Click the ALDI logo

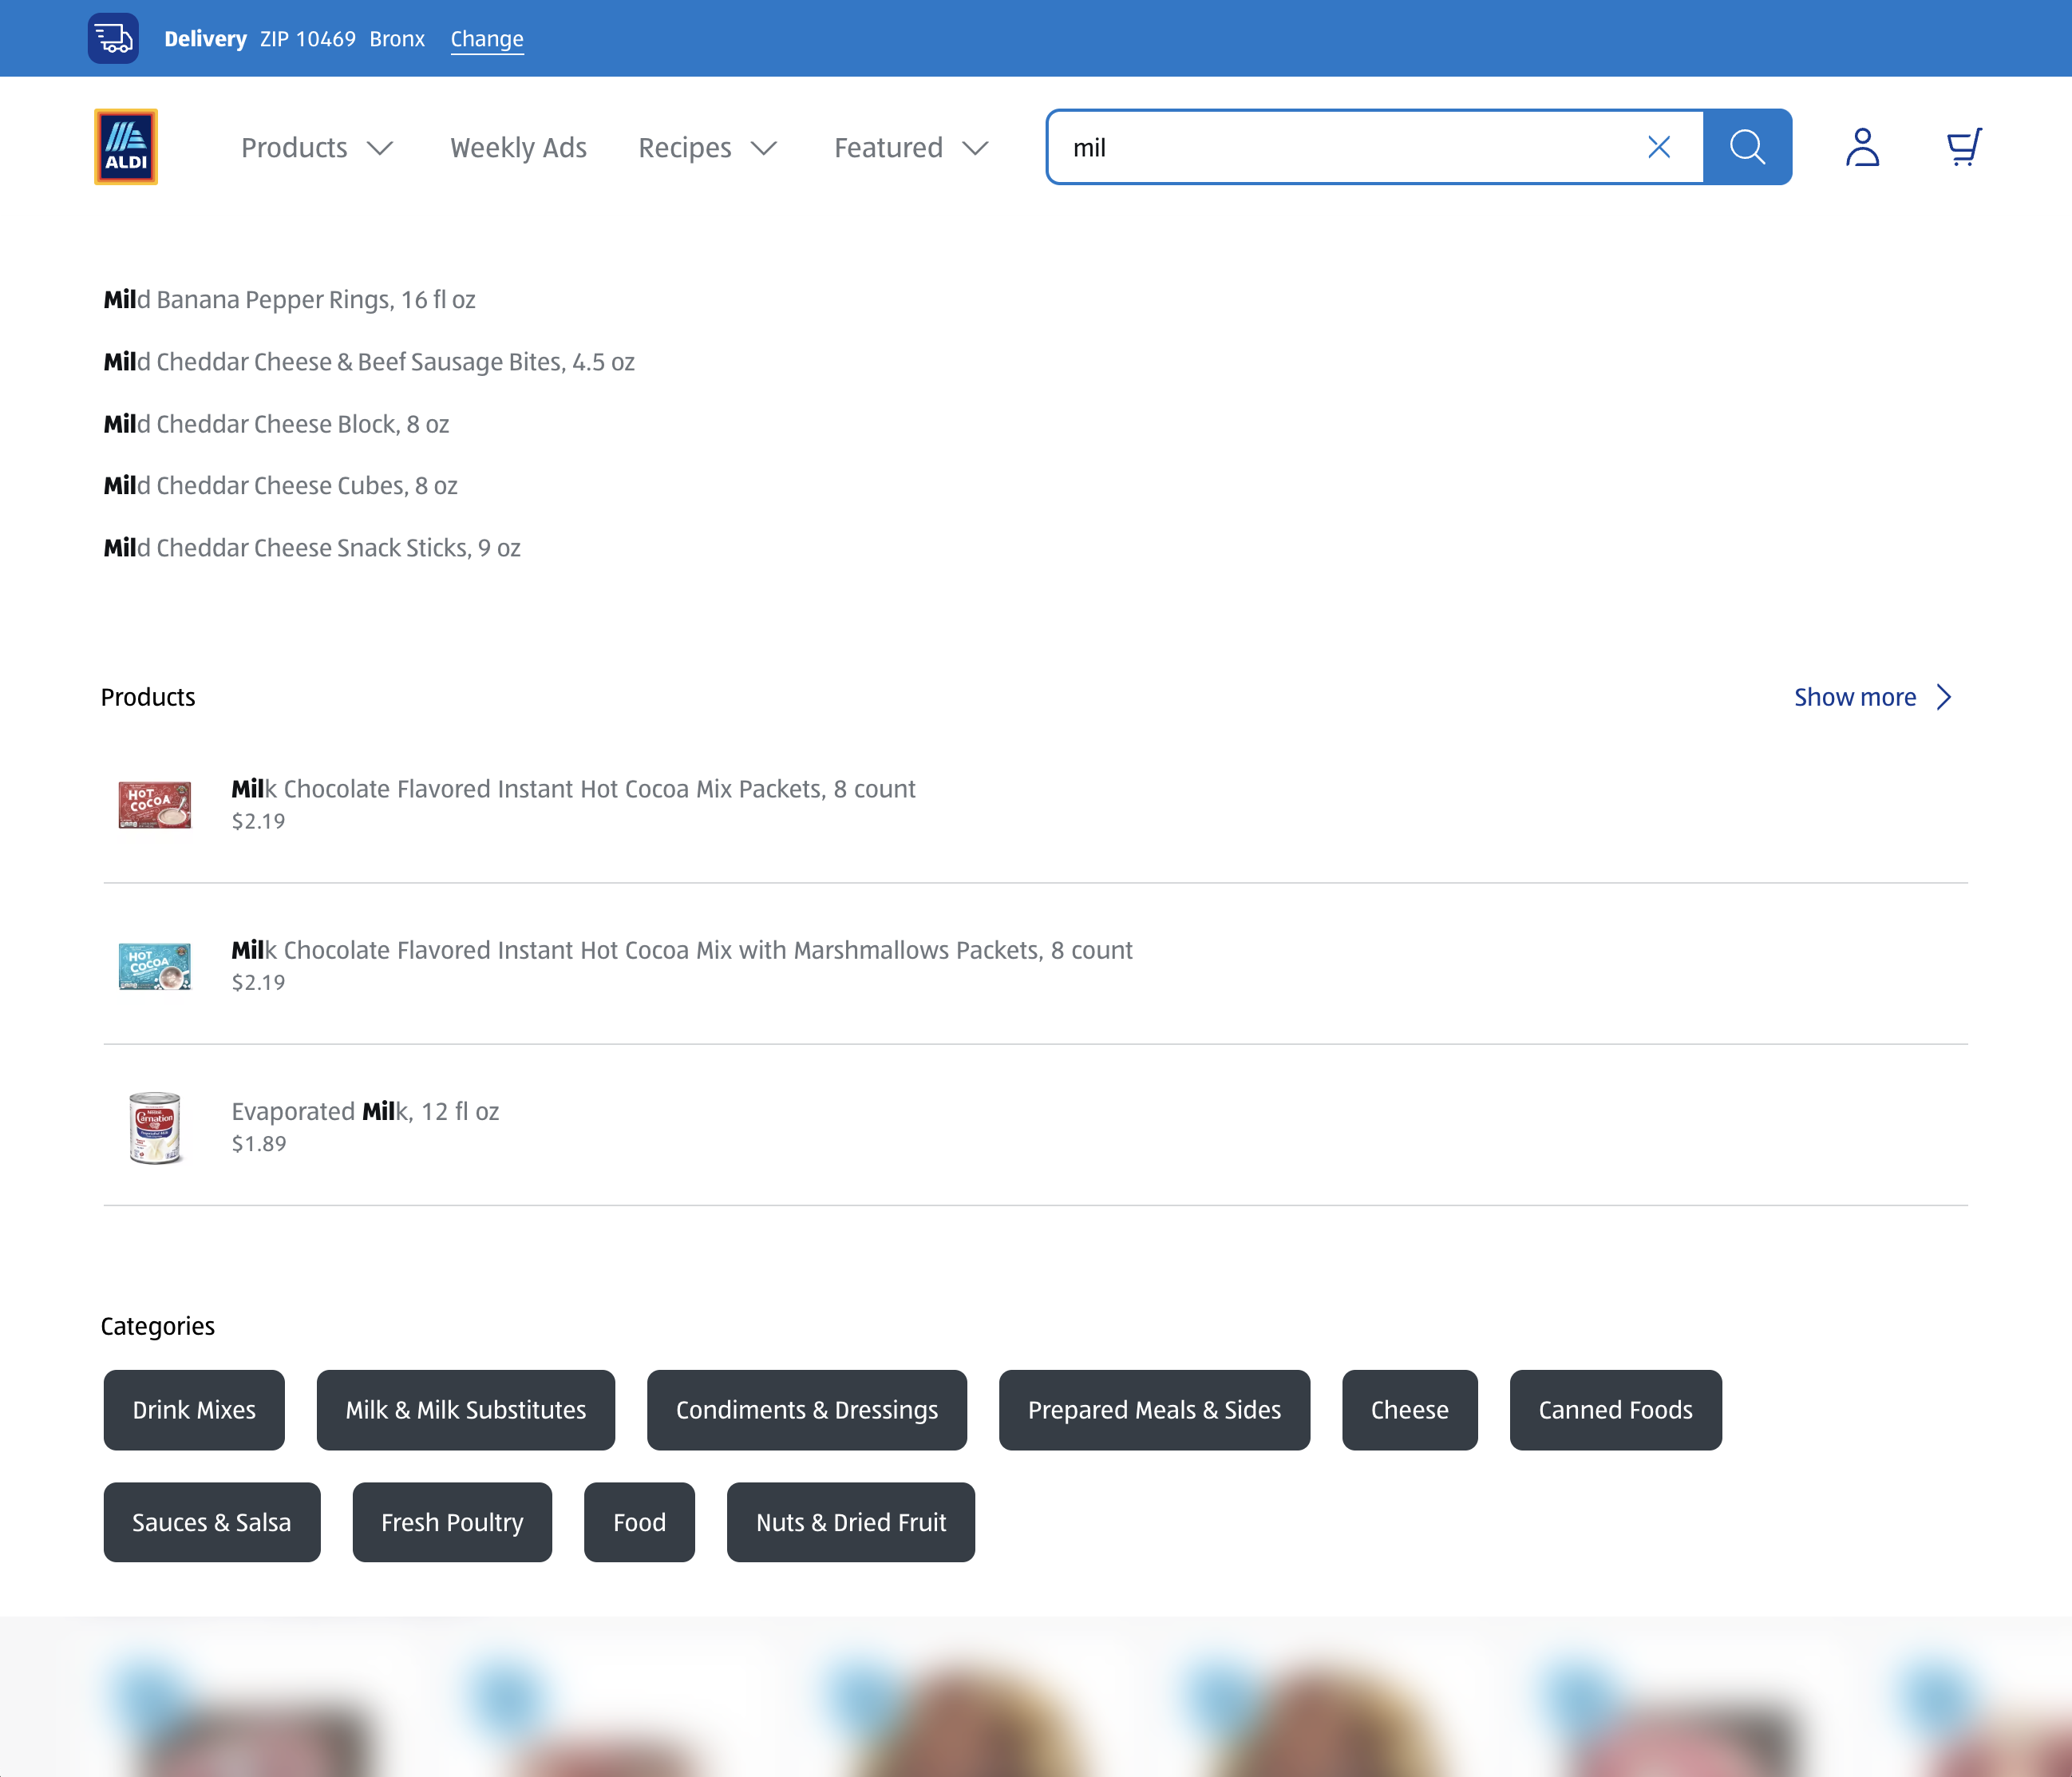125,146
